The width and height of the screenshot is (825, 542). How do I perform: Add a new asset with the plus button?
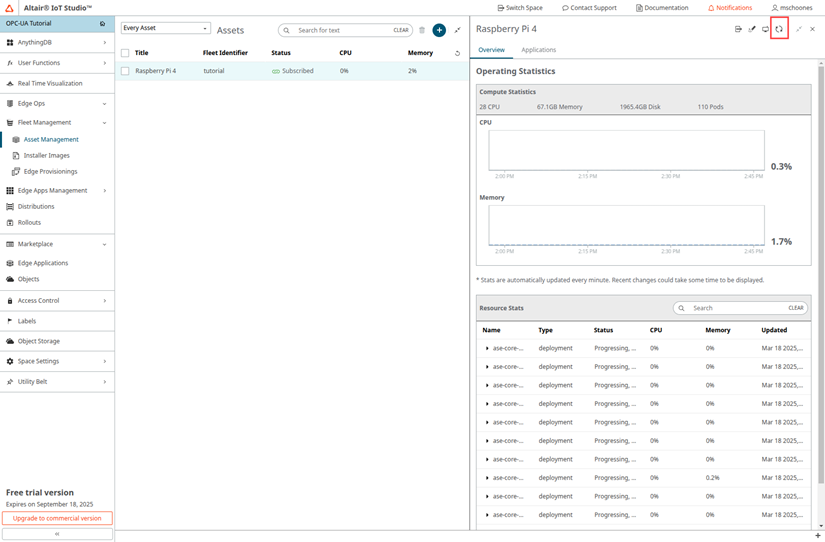tap(439, 30)
